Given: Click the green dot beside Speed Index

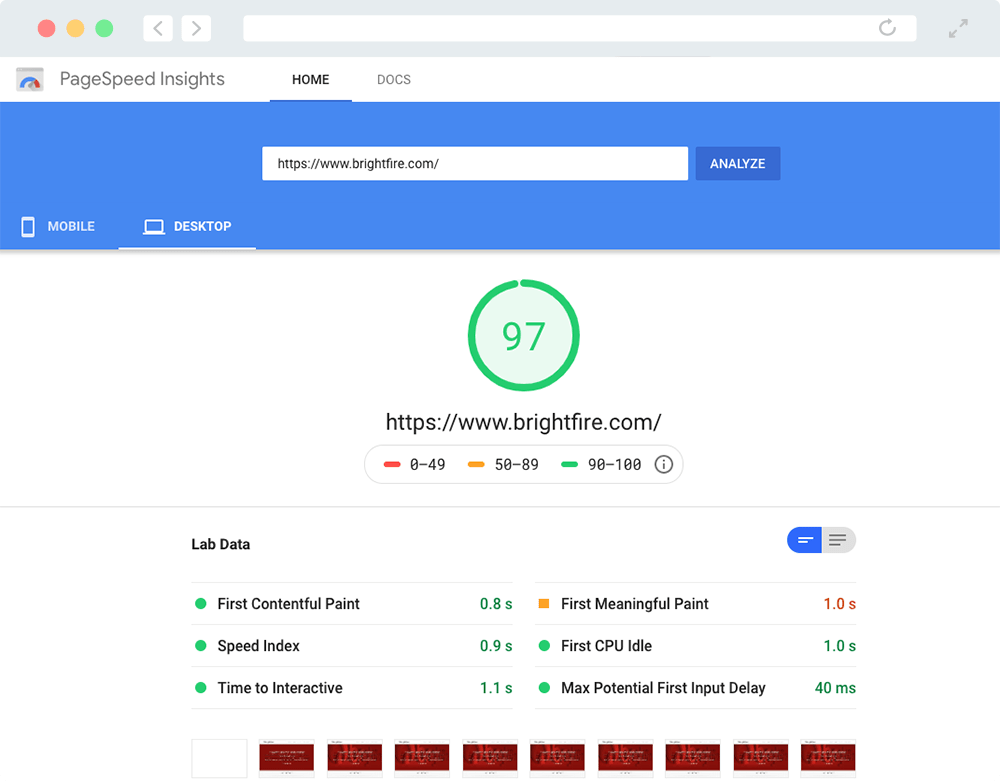Looking at the screenshot, I should 202,646.
